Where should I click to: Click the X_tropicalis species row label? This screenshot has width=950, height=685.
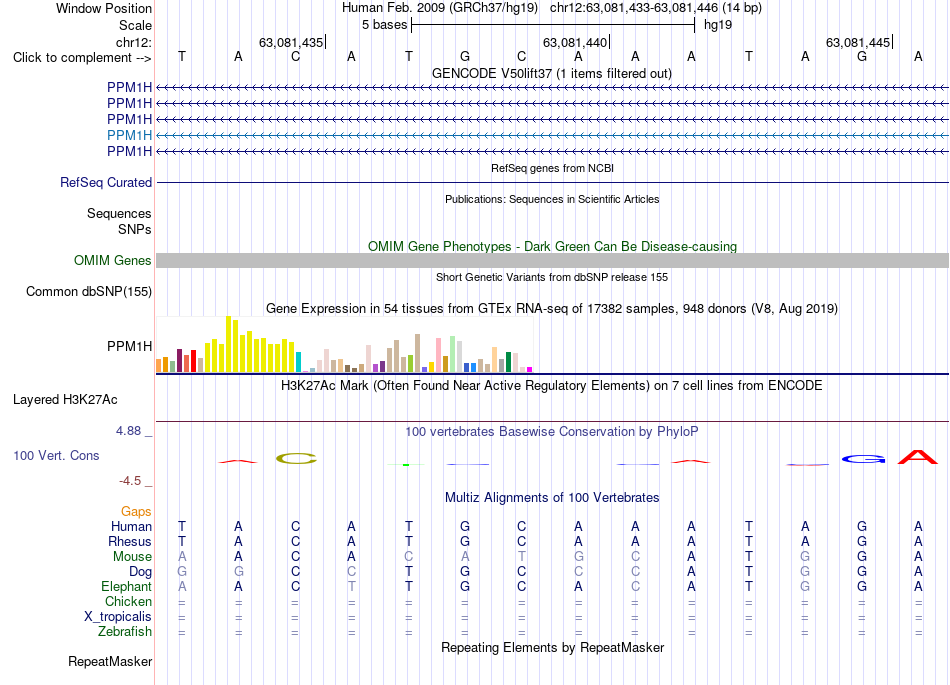(118, 617)
